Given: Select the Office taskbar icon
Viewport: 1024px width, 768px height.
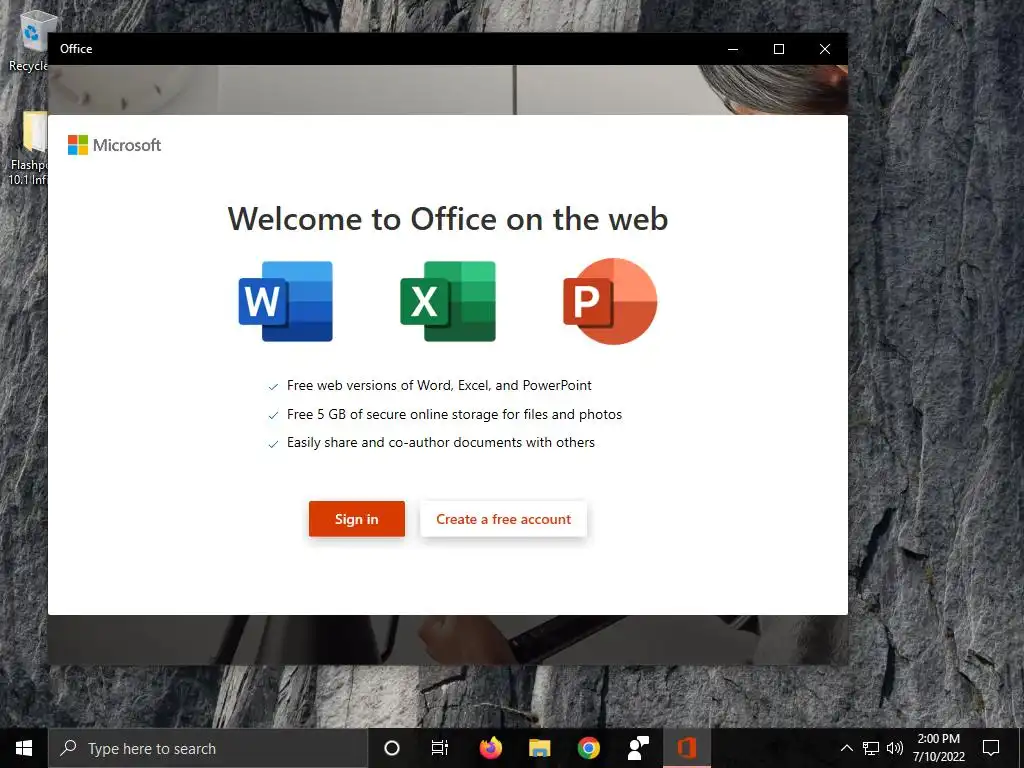Looking at the screenshot, I should click(x=686, y=748).
